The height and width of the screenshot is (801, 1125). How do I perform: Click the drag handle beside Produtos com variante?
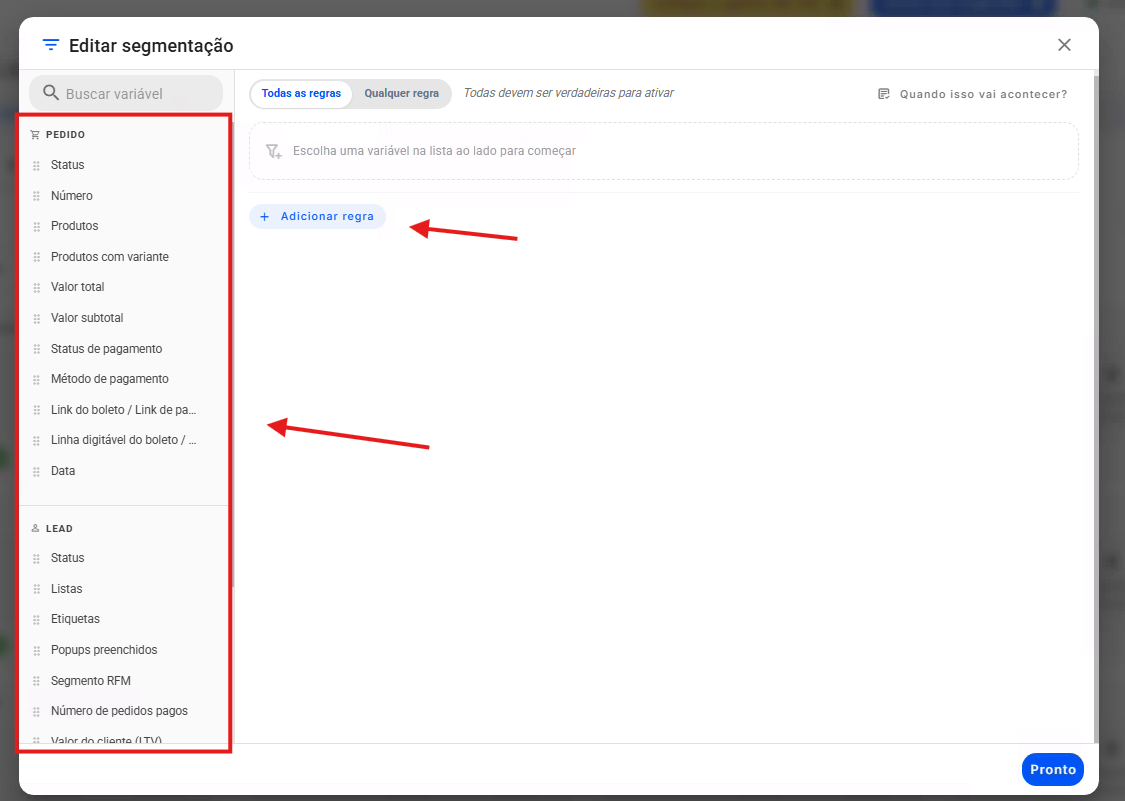(37, 257)
